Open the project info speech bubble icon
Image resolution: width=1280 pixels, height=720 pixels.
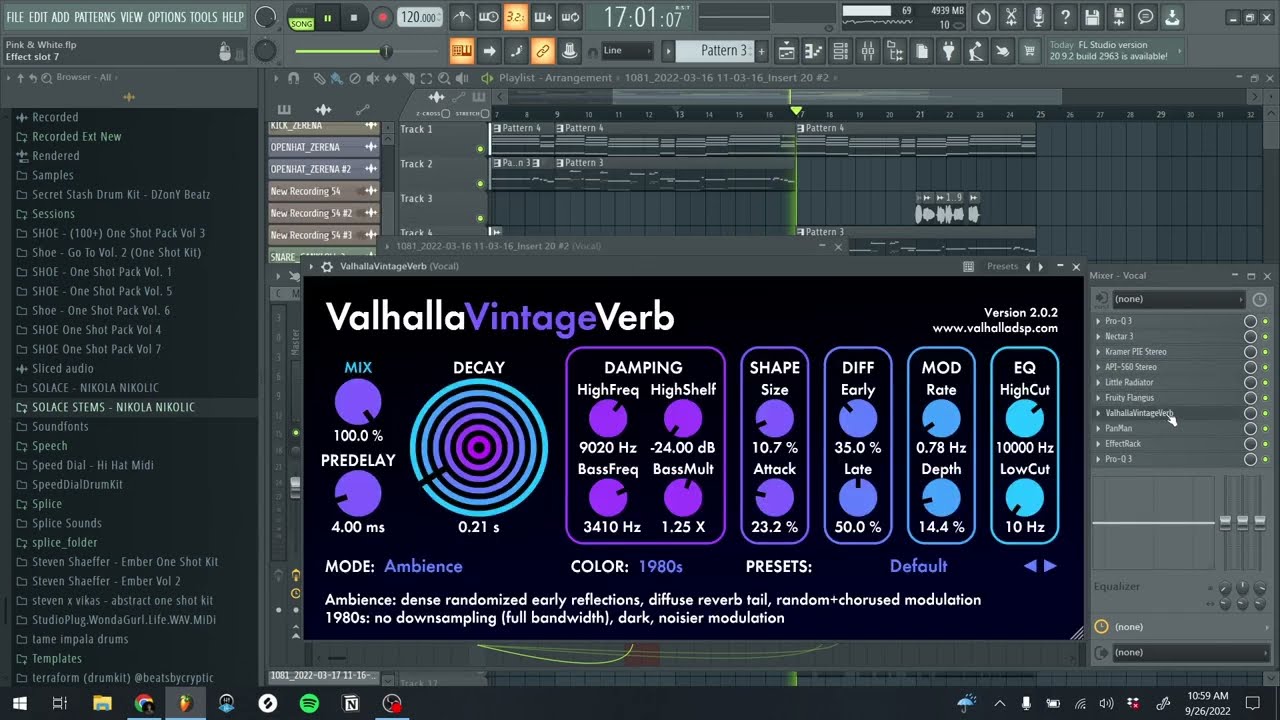(x=1146, y=17)
